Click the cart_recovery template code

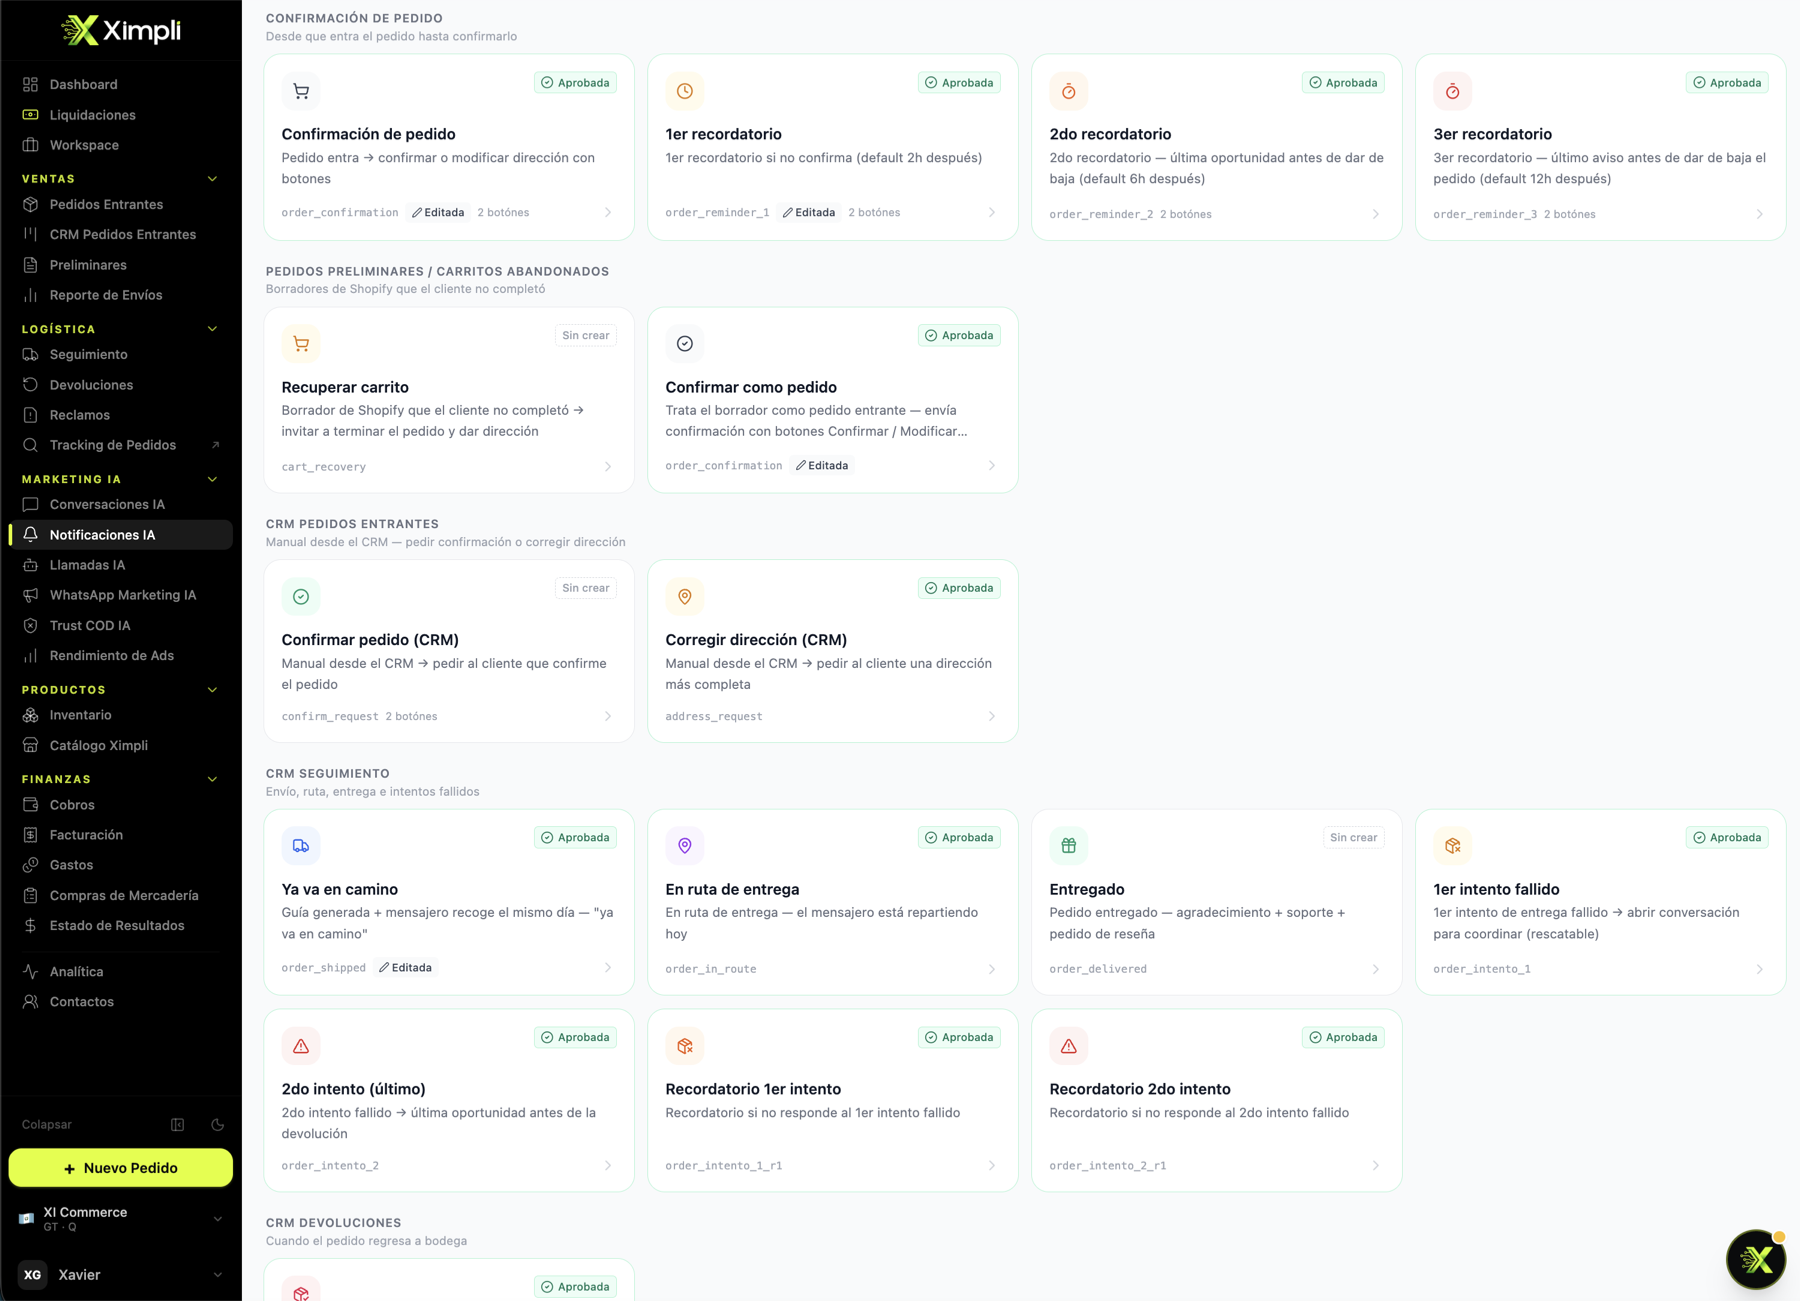point(324,467)
